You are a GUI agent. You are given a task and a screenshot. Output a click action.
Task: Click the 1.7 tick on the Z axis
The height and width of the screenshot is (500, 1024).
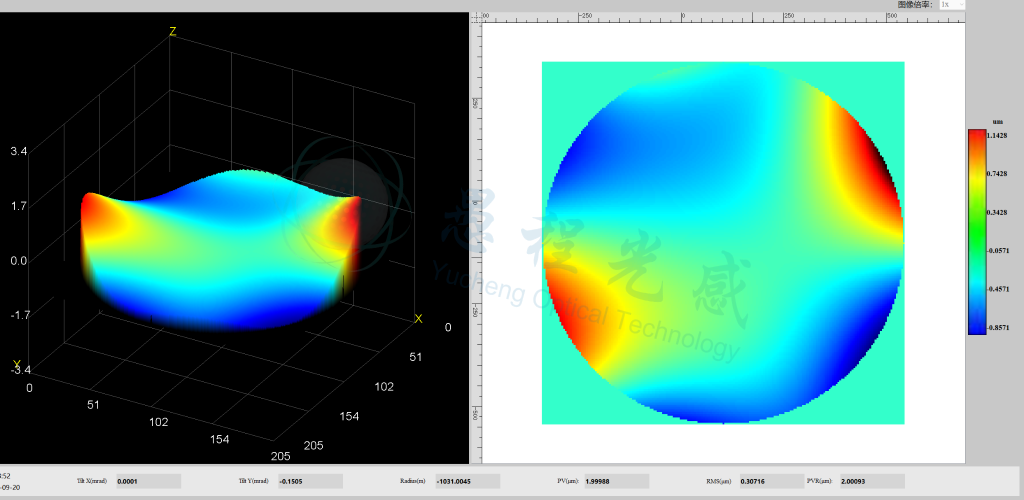pos(18,206)
